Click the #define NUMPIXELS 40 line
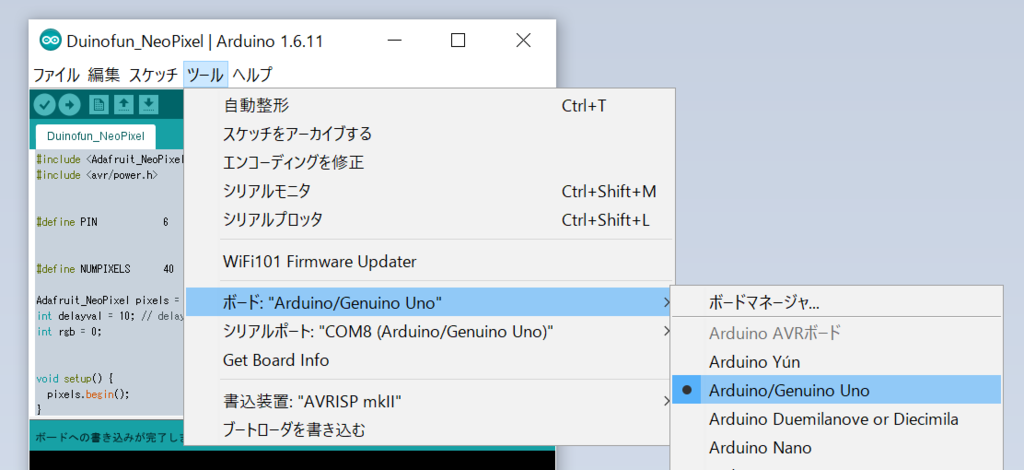The width and height of the screenshot is (1024, 470). coord(105,269)
